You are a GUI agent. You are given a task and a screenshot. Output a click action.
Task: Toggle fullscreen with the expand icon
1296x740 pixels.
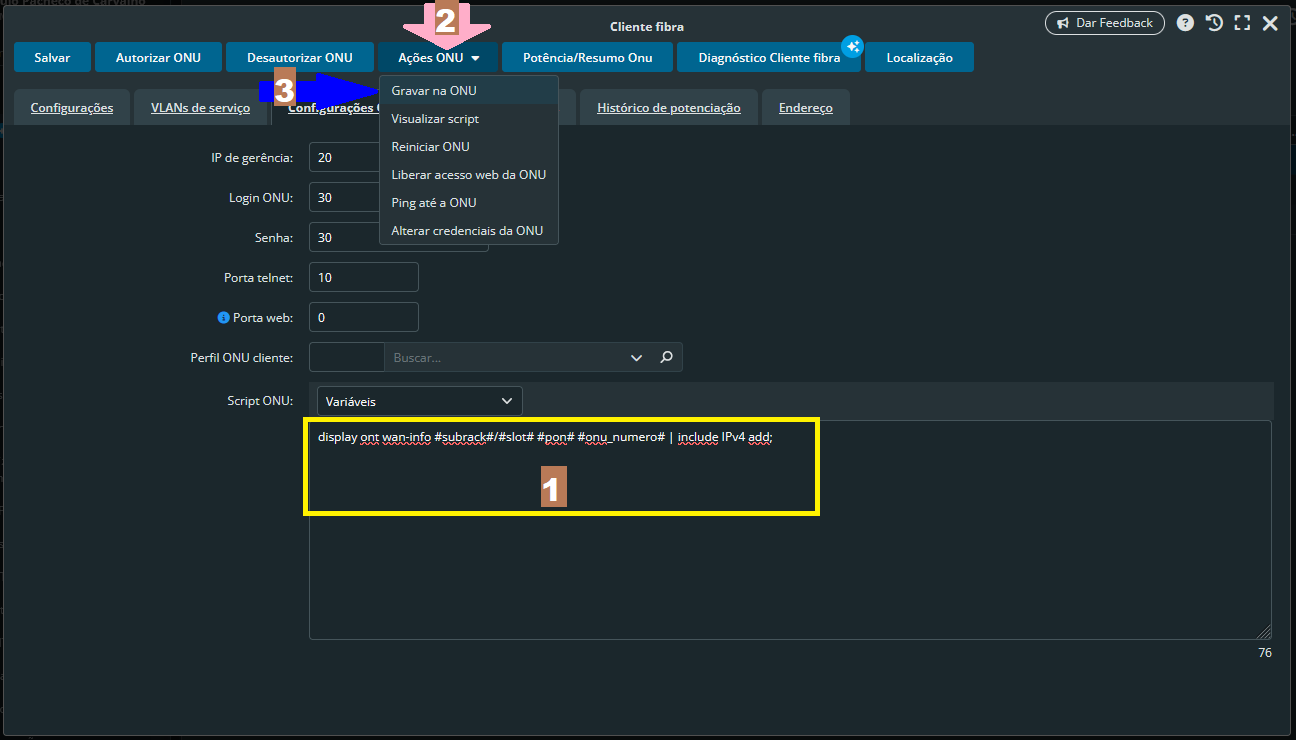tap(1242, 23)
